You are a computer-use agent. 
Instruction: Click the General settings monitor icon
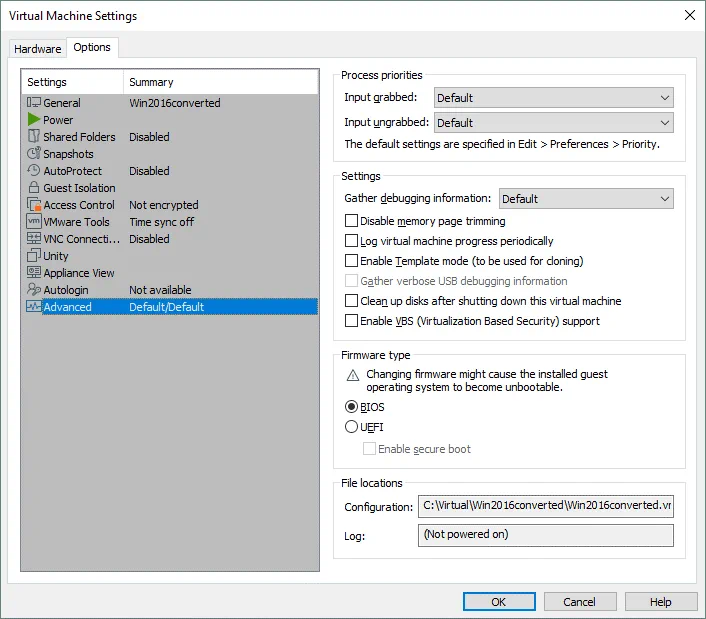click(34, 103)
